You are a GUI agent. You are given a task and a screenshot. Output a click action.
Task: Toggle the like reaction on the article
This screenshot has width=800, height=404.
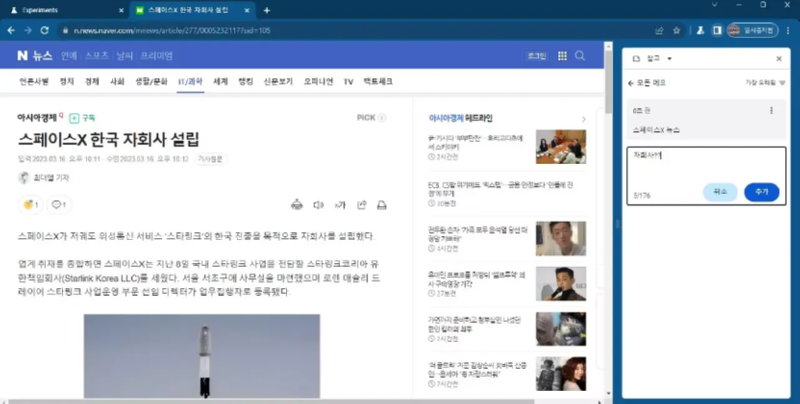[x=30, y=205]
